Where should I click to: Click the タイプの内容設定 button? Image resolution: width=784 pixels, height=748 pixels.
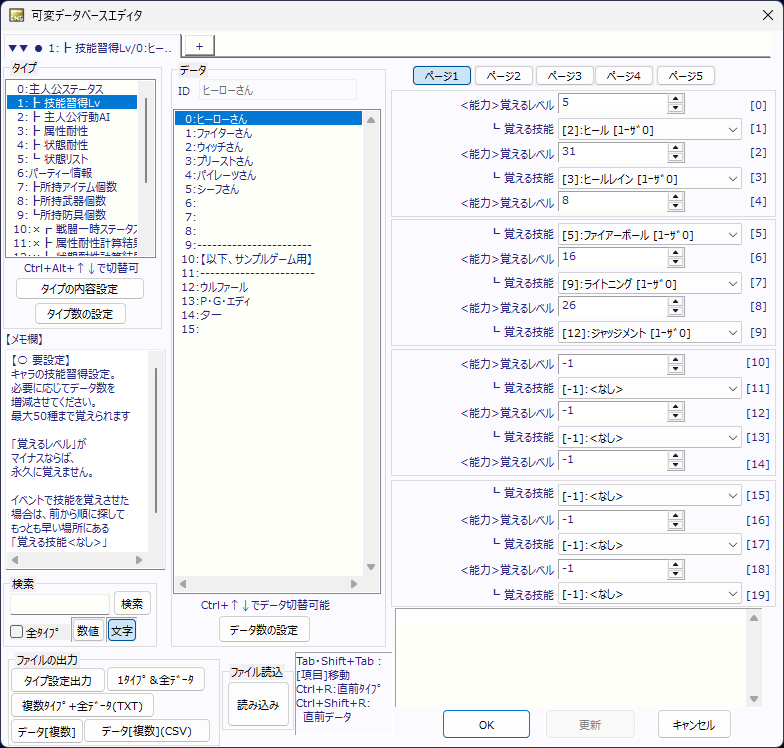point(80,289)
